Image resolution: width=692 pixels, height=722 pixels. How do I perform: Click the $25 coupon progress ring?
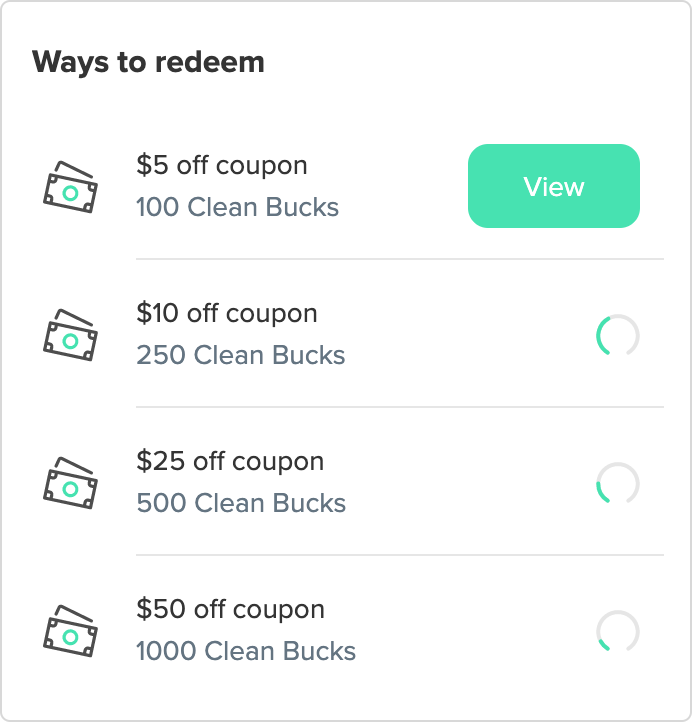(617, 483)
